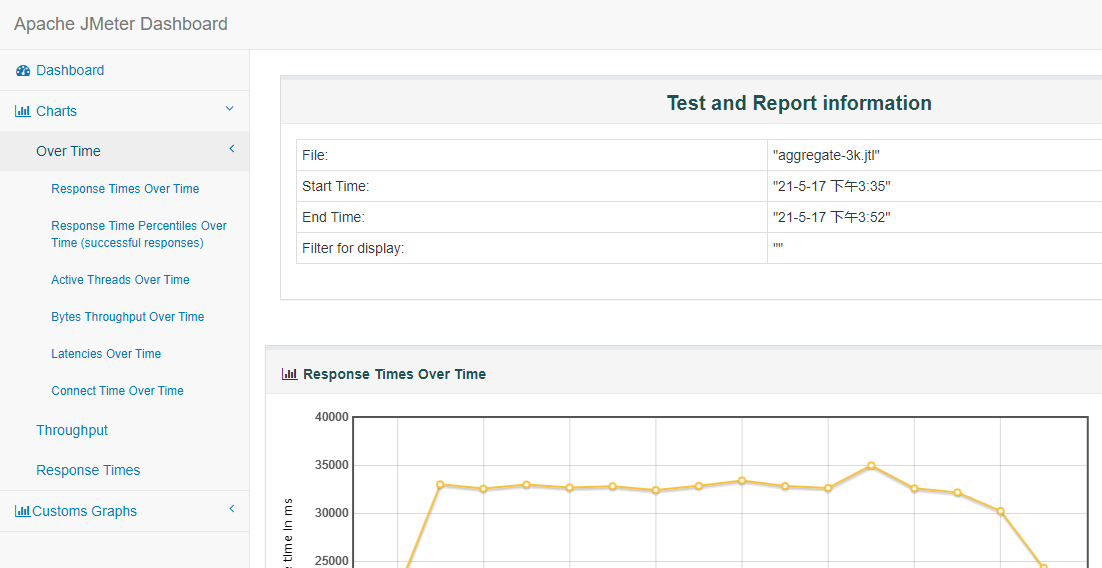Click the Test and Report information heading

[x=799, y=103]
